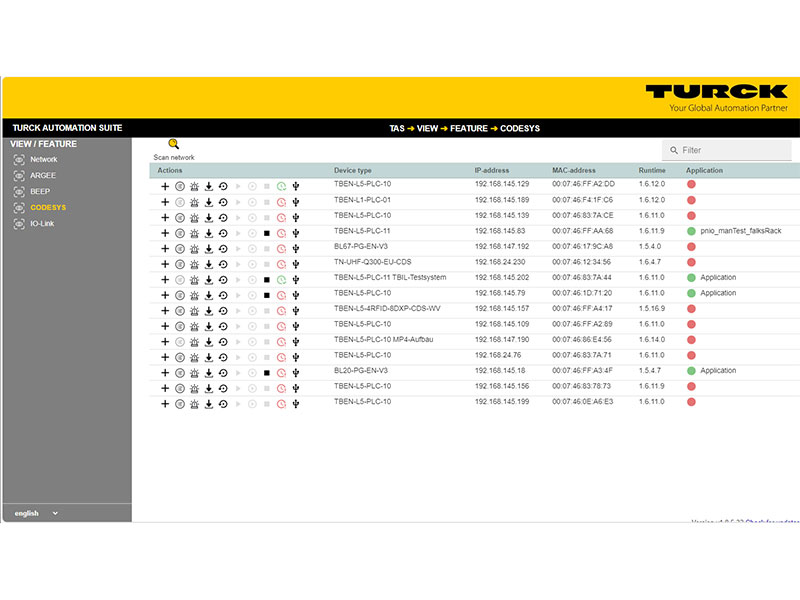Click the plus icon for TBEN-L1-PLC-01
This screenshot has width=800, height=600.
coord(165,203)
